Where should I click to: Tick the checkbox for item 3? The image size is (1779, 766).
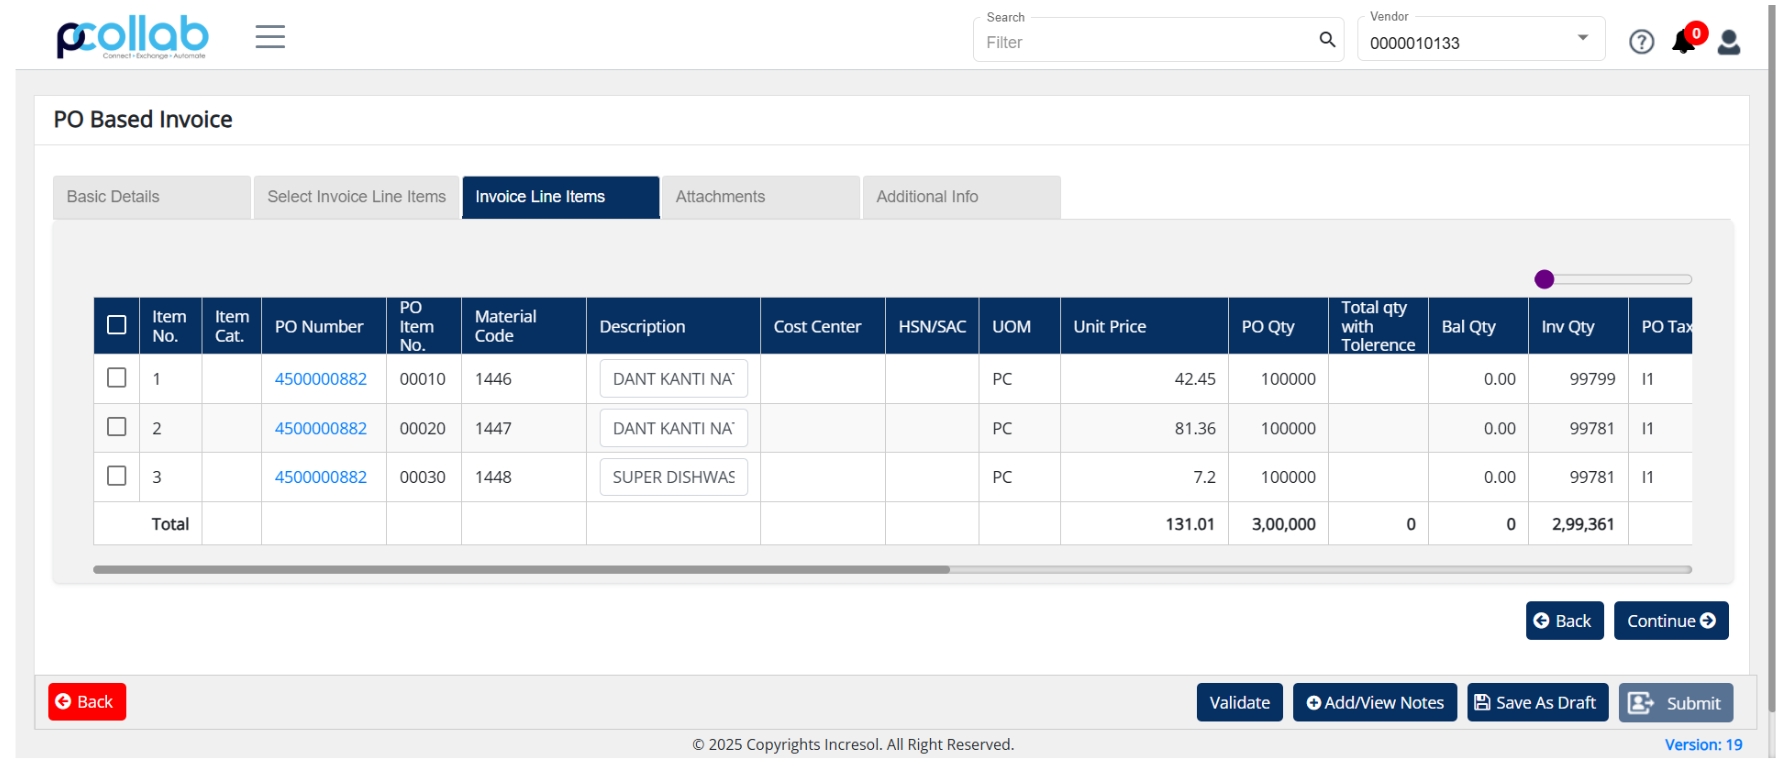[x=117, y=476]
